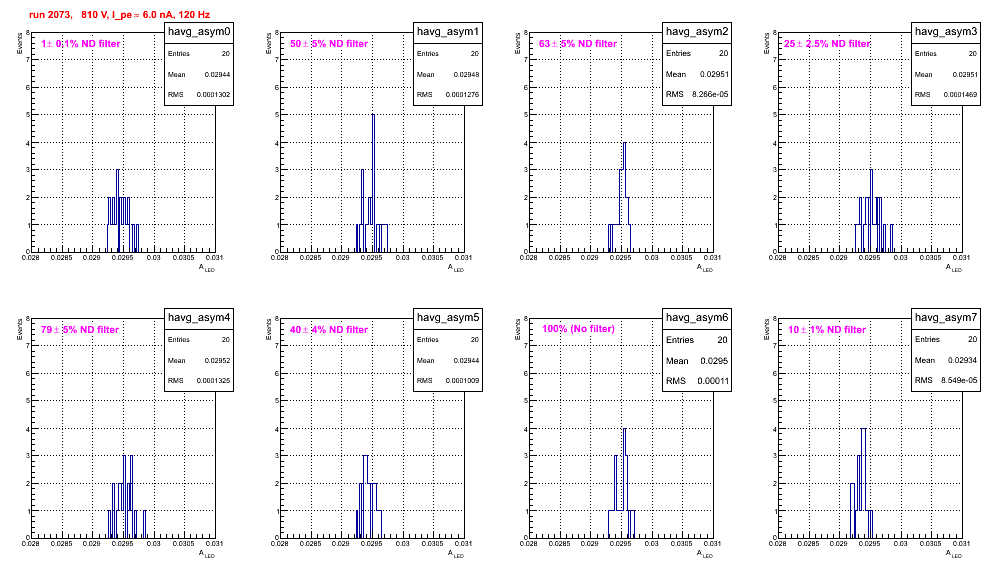Click Mean value 0.02944 in havg_asym0 box

tap(217, 75)
